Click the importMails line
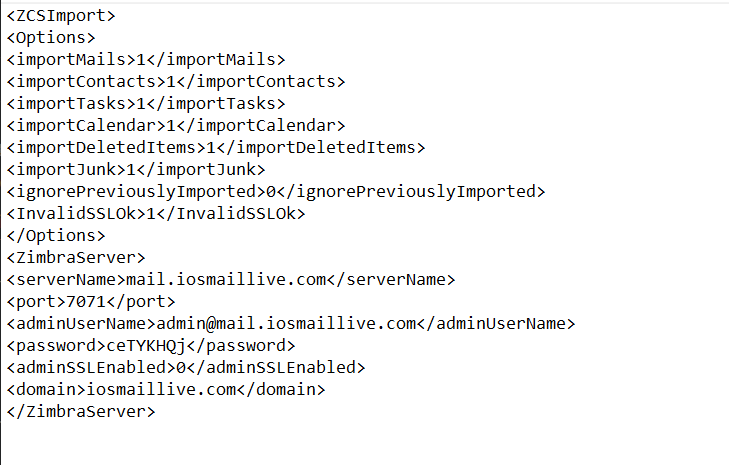 pos(146,60)
